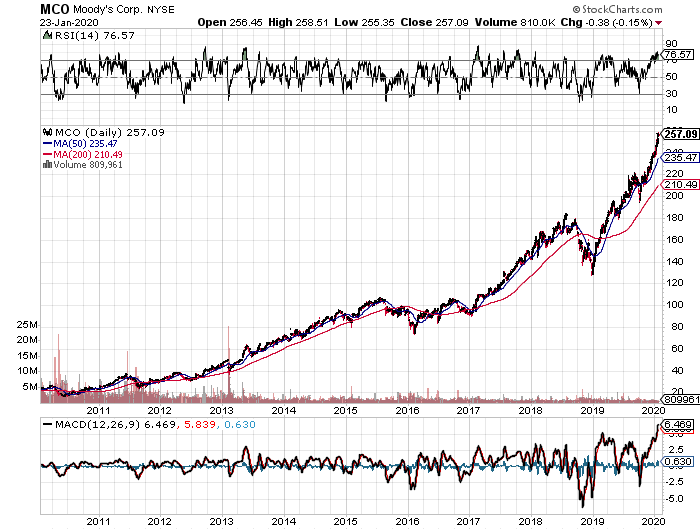Click the blue 0.630 MACD histogram value
The image size is (700, 530).
pos(240,424)
